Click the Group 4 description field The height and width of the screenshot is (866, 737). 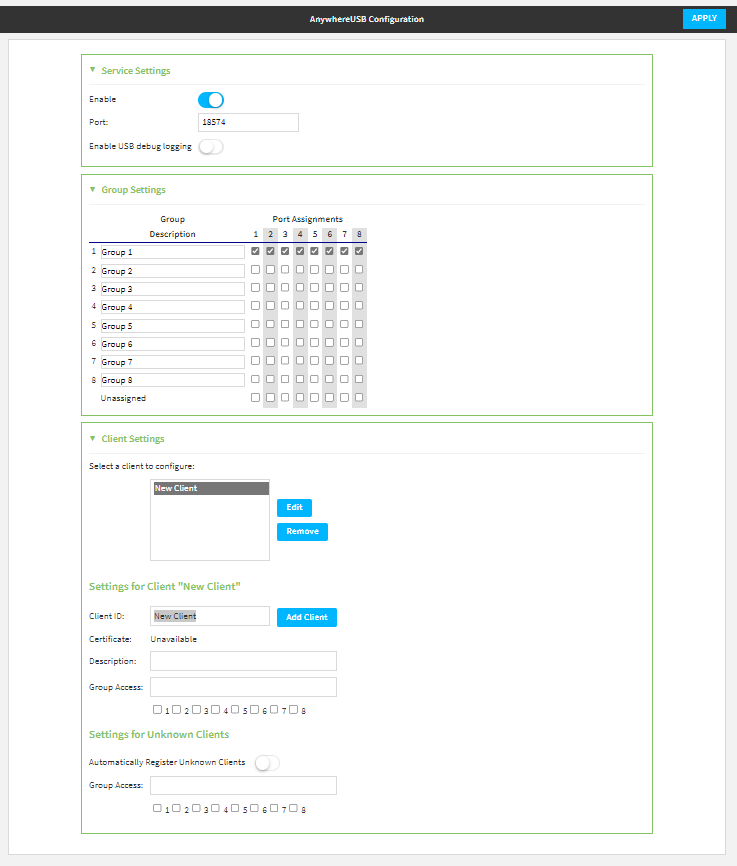(172, 307)
